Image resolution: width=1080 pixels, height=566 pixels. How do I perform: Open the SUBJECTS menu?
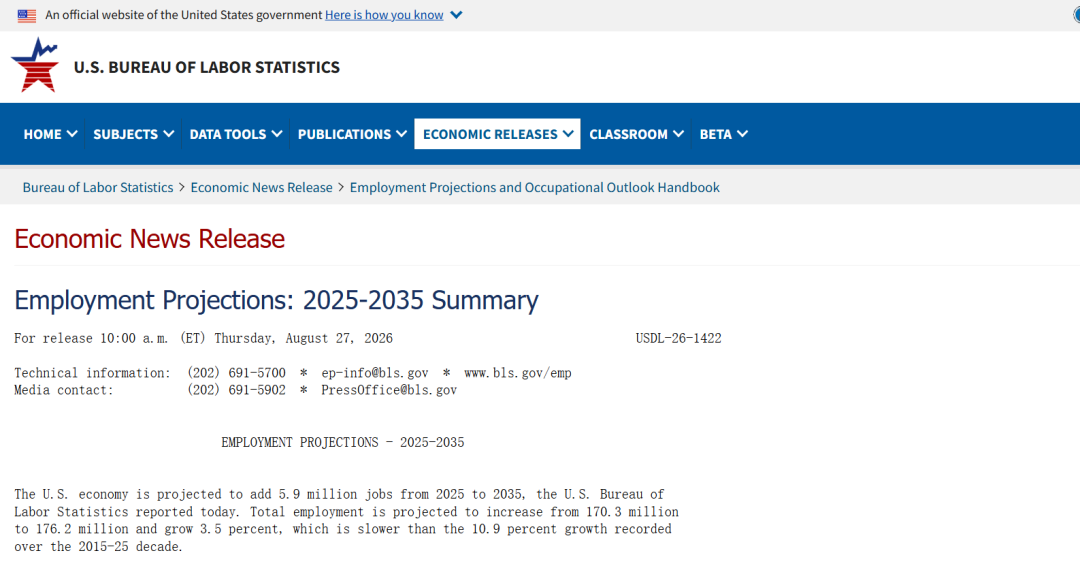tap(133, 134)
